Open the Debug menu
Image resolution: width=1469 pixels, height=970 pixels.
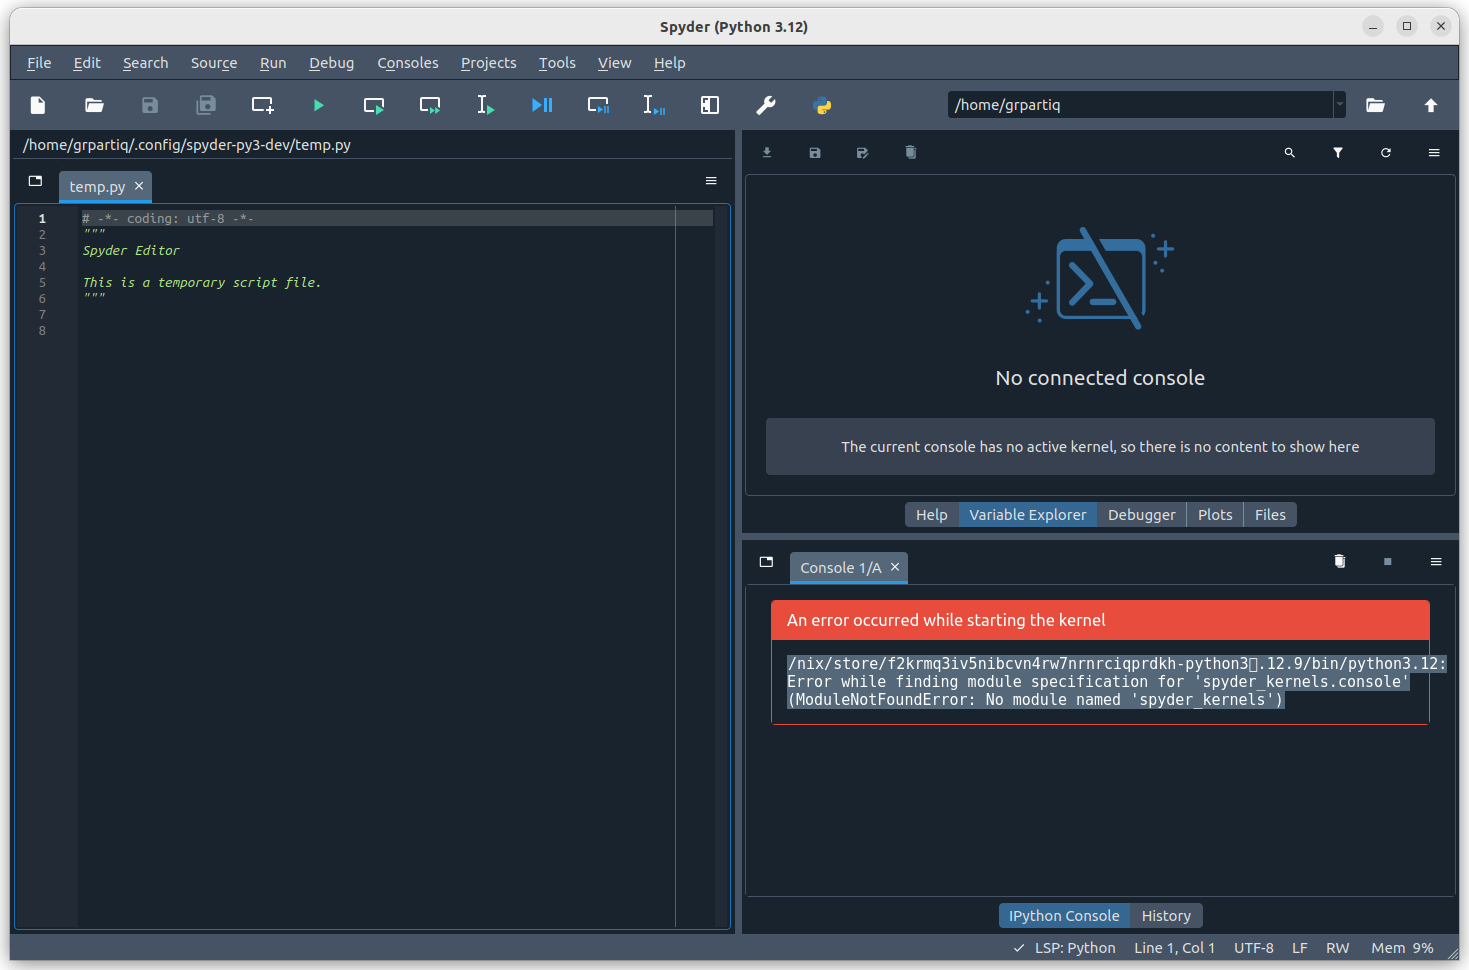332,63
